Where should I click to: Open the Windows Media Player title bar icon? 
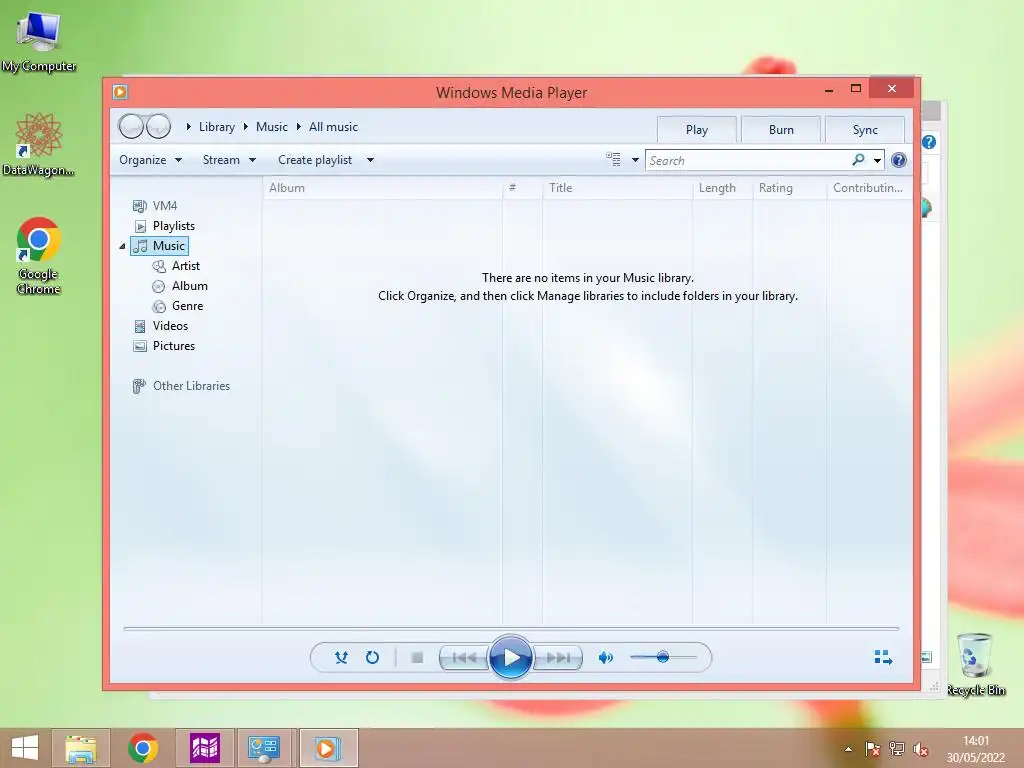[120, 92]
